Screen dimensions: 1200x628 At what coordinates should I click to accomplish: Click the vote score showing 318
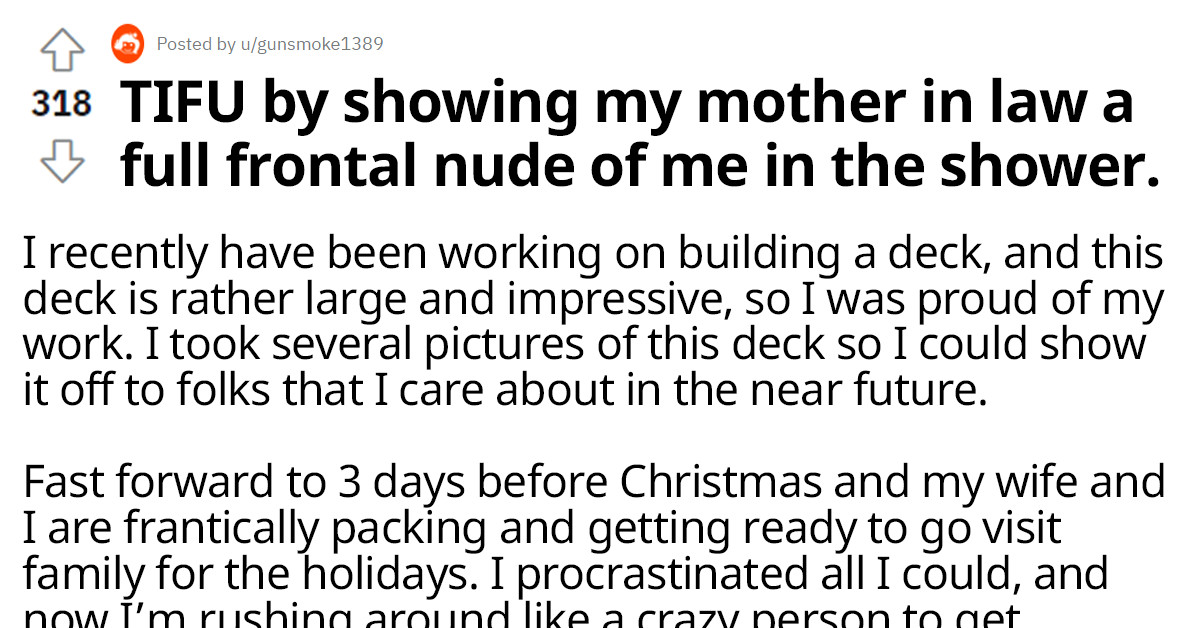click(62, 100)
